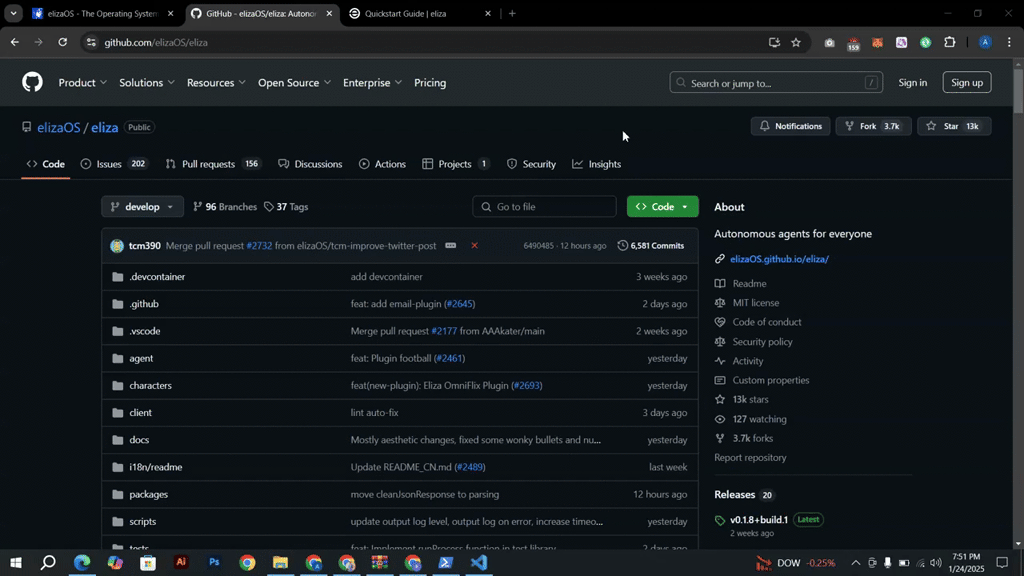1024x576 pixels.
Task: Open Visual Studio Code from the taskbar
Action: (479, 562)
